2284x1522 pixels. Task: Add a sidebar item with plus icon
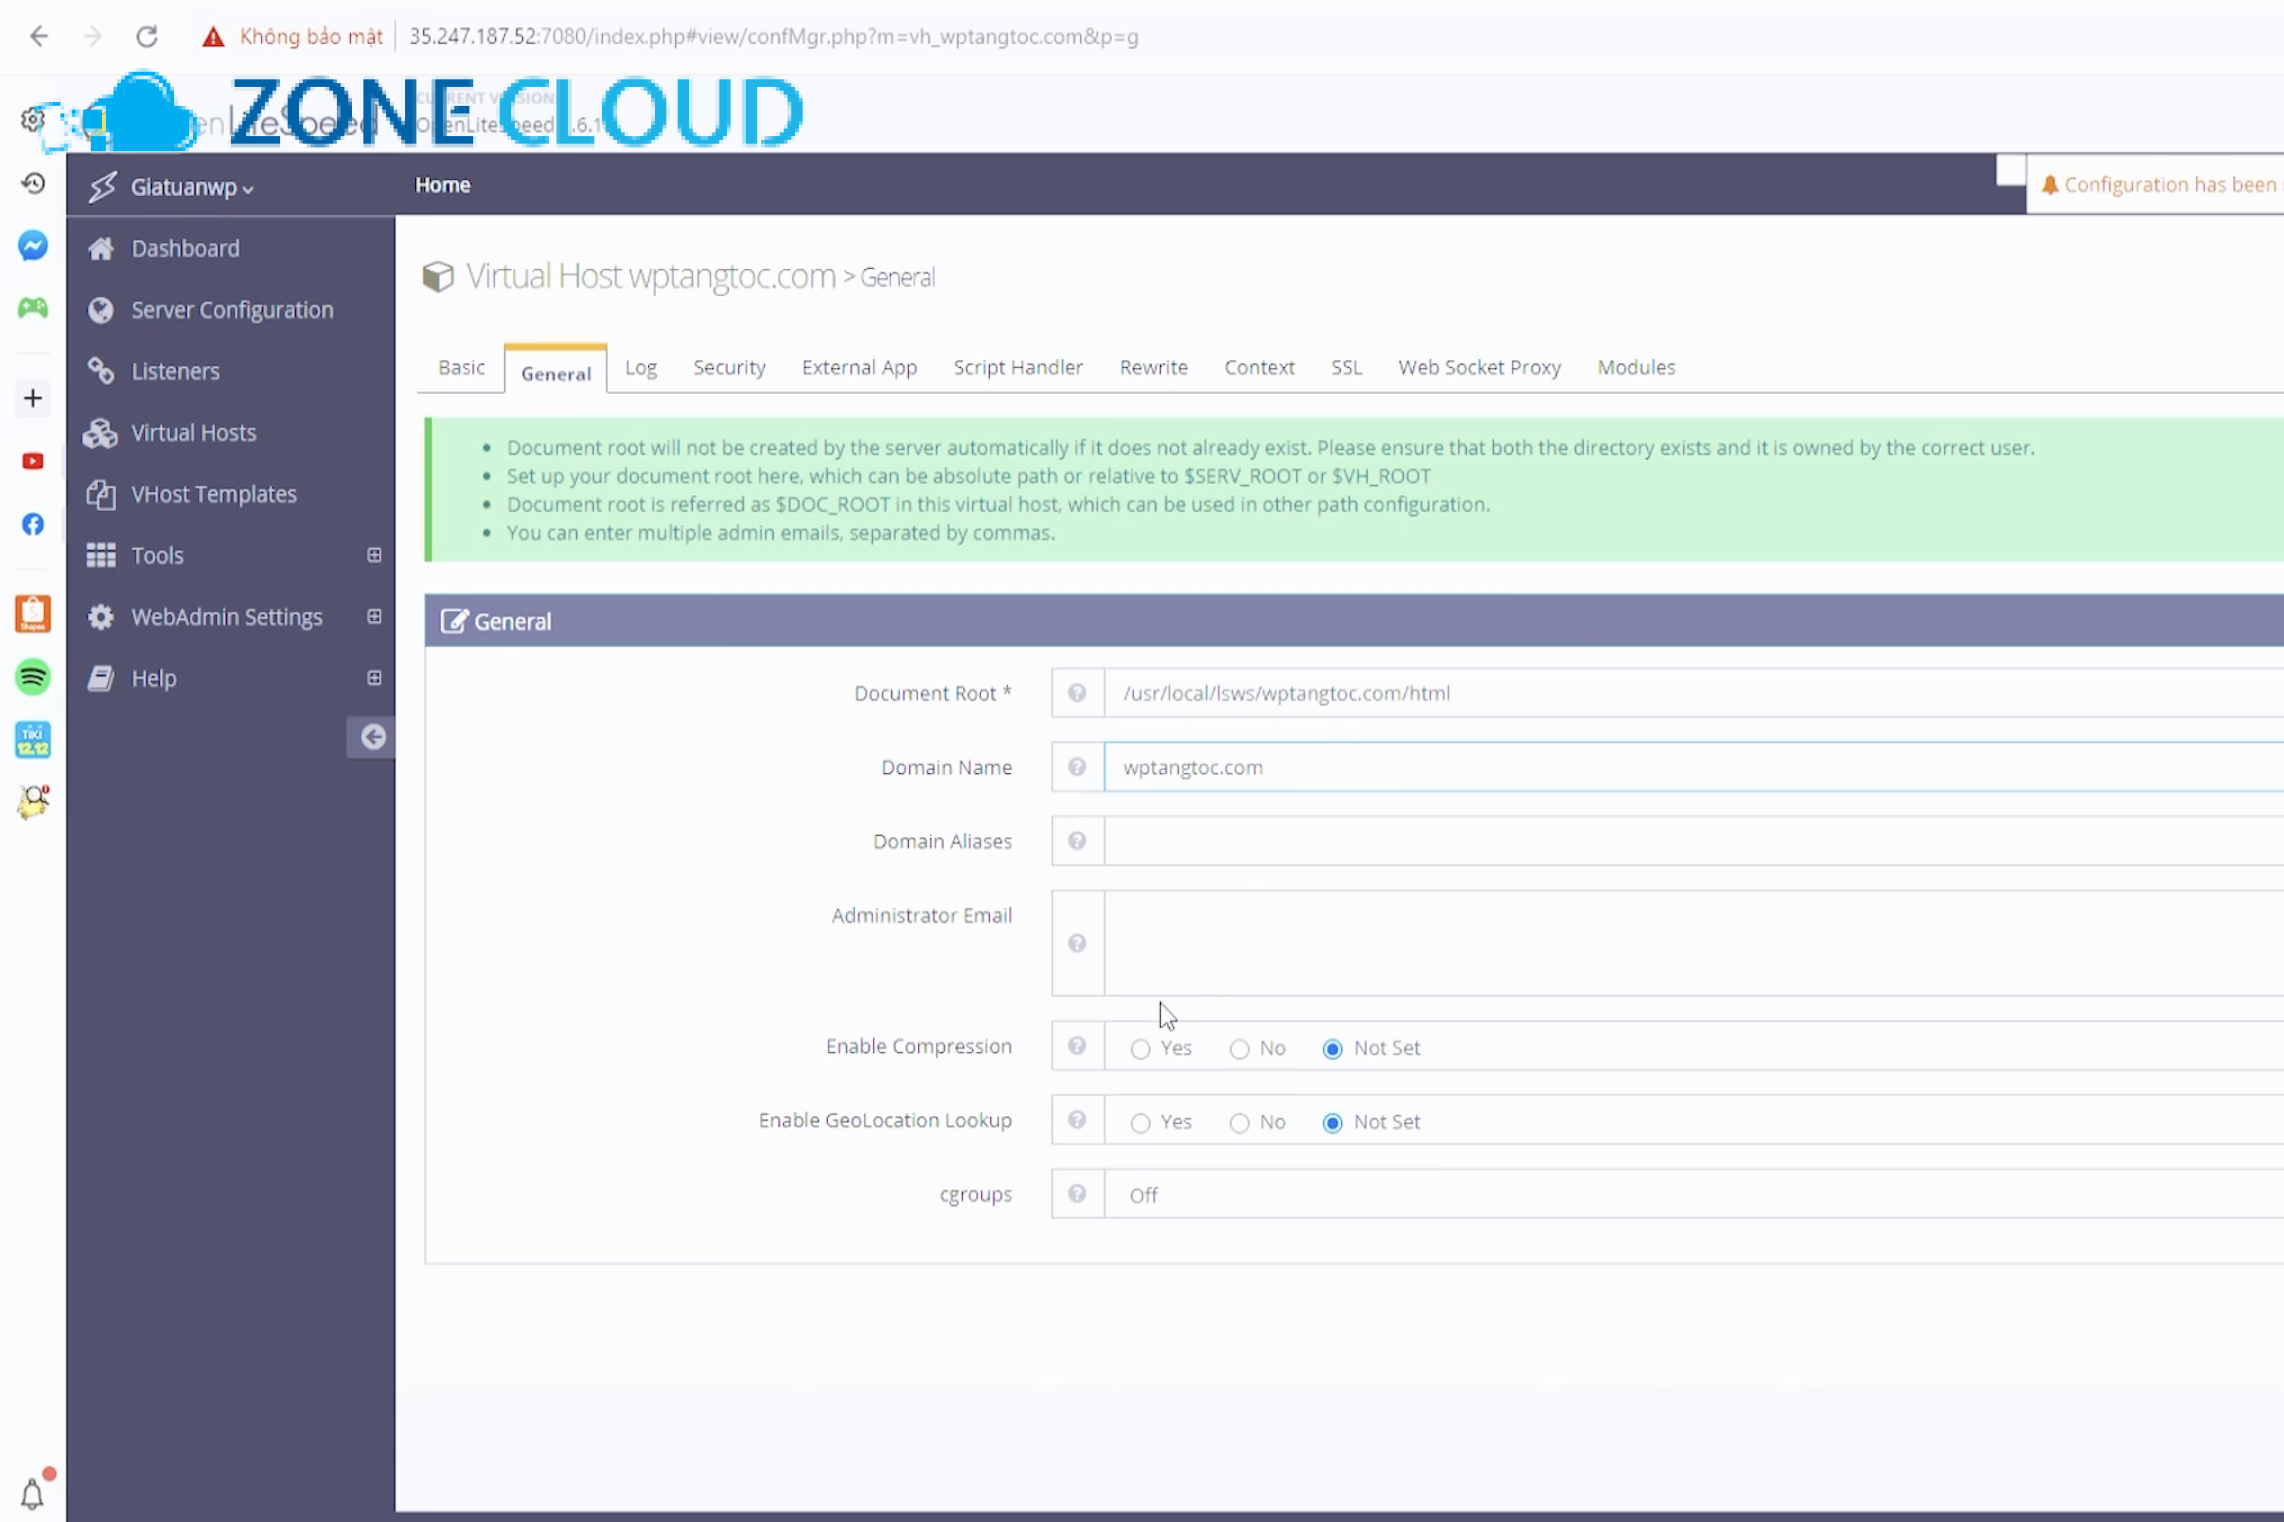(33, 398)
